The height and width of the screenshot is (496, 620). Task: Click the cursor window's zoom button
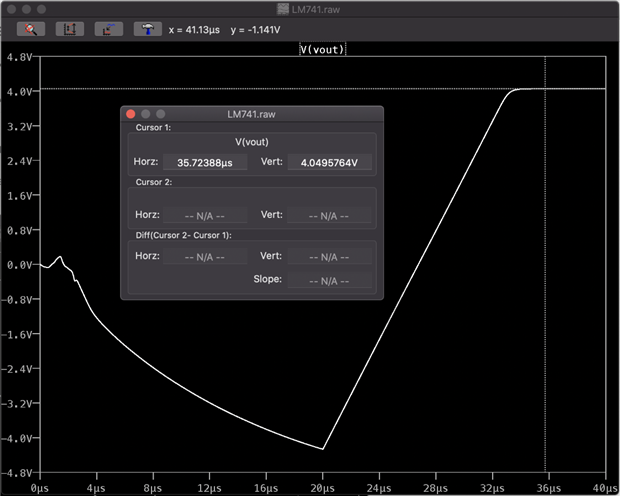160,114
